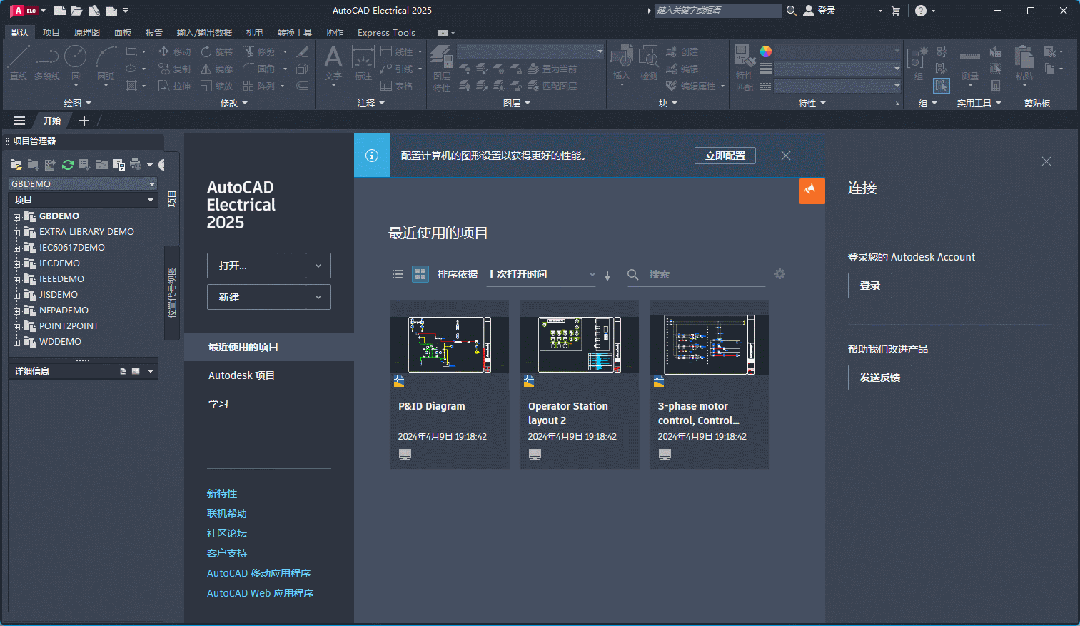
Task: Switch recent projects to list view
Action: (398, 274)
